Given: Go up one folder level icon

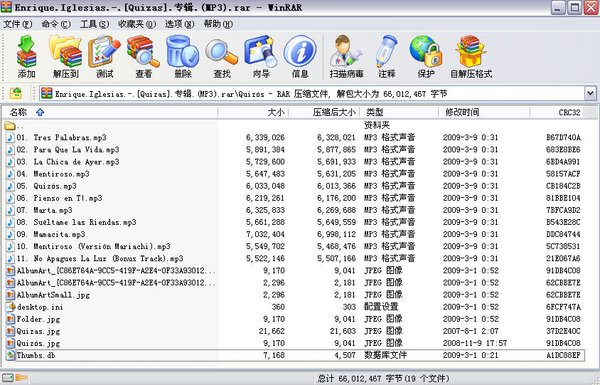Looking at the screenshot, I should coord(16,93).
